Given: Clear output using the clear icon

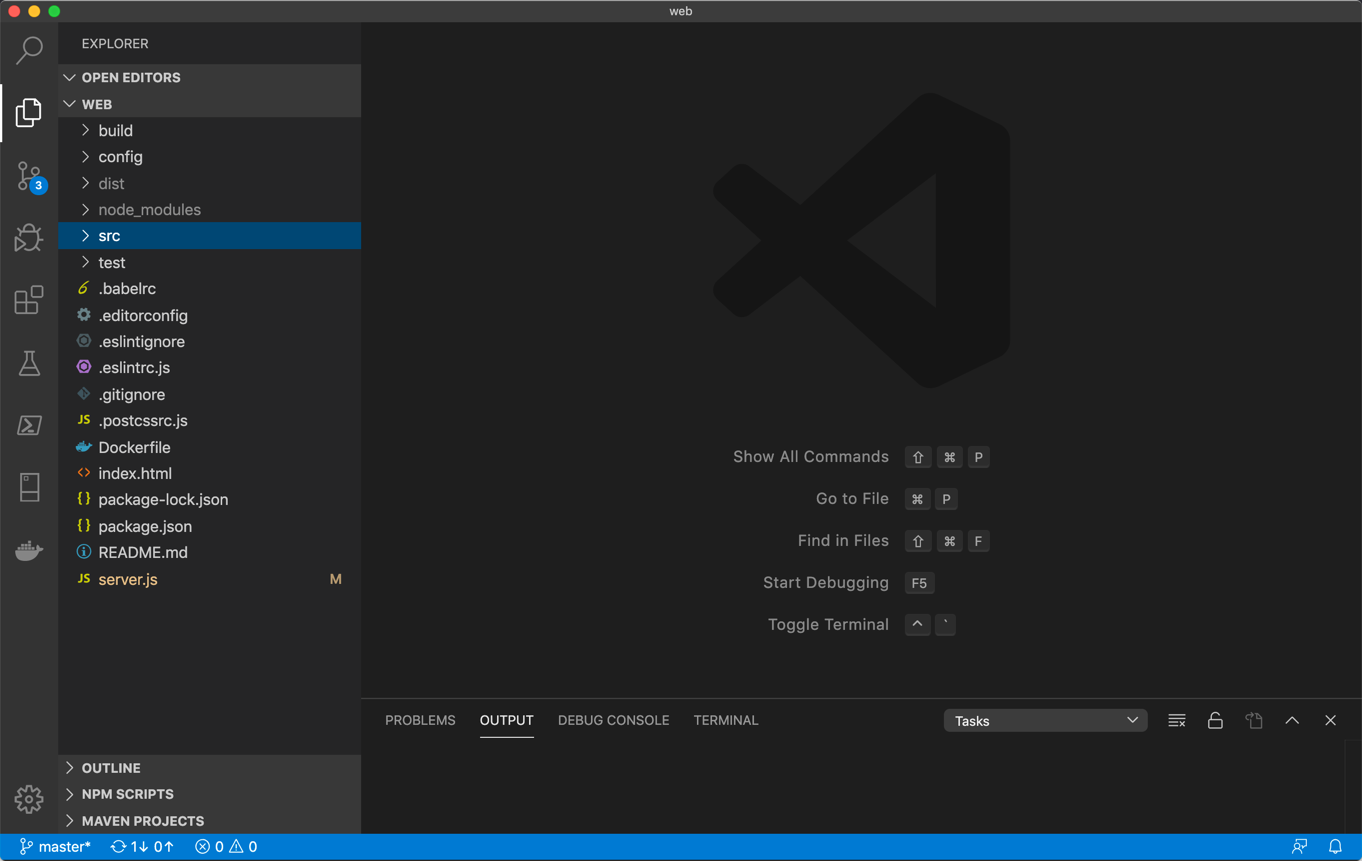Looking at the screenshot, I should coord(1177,720).
